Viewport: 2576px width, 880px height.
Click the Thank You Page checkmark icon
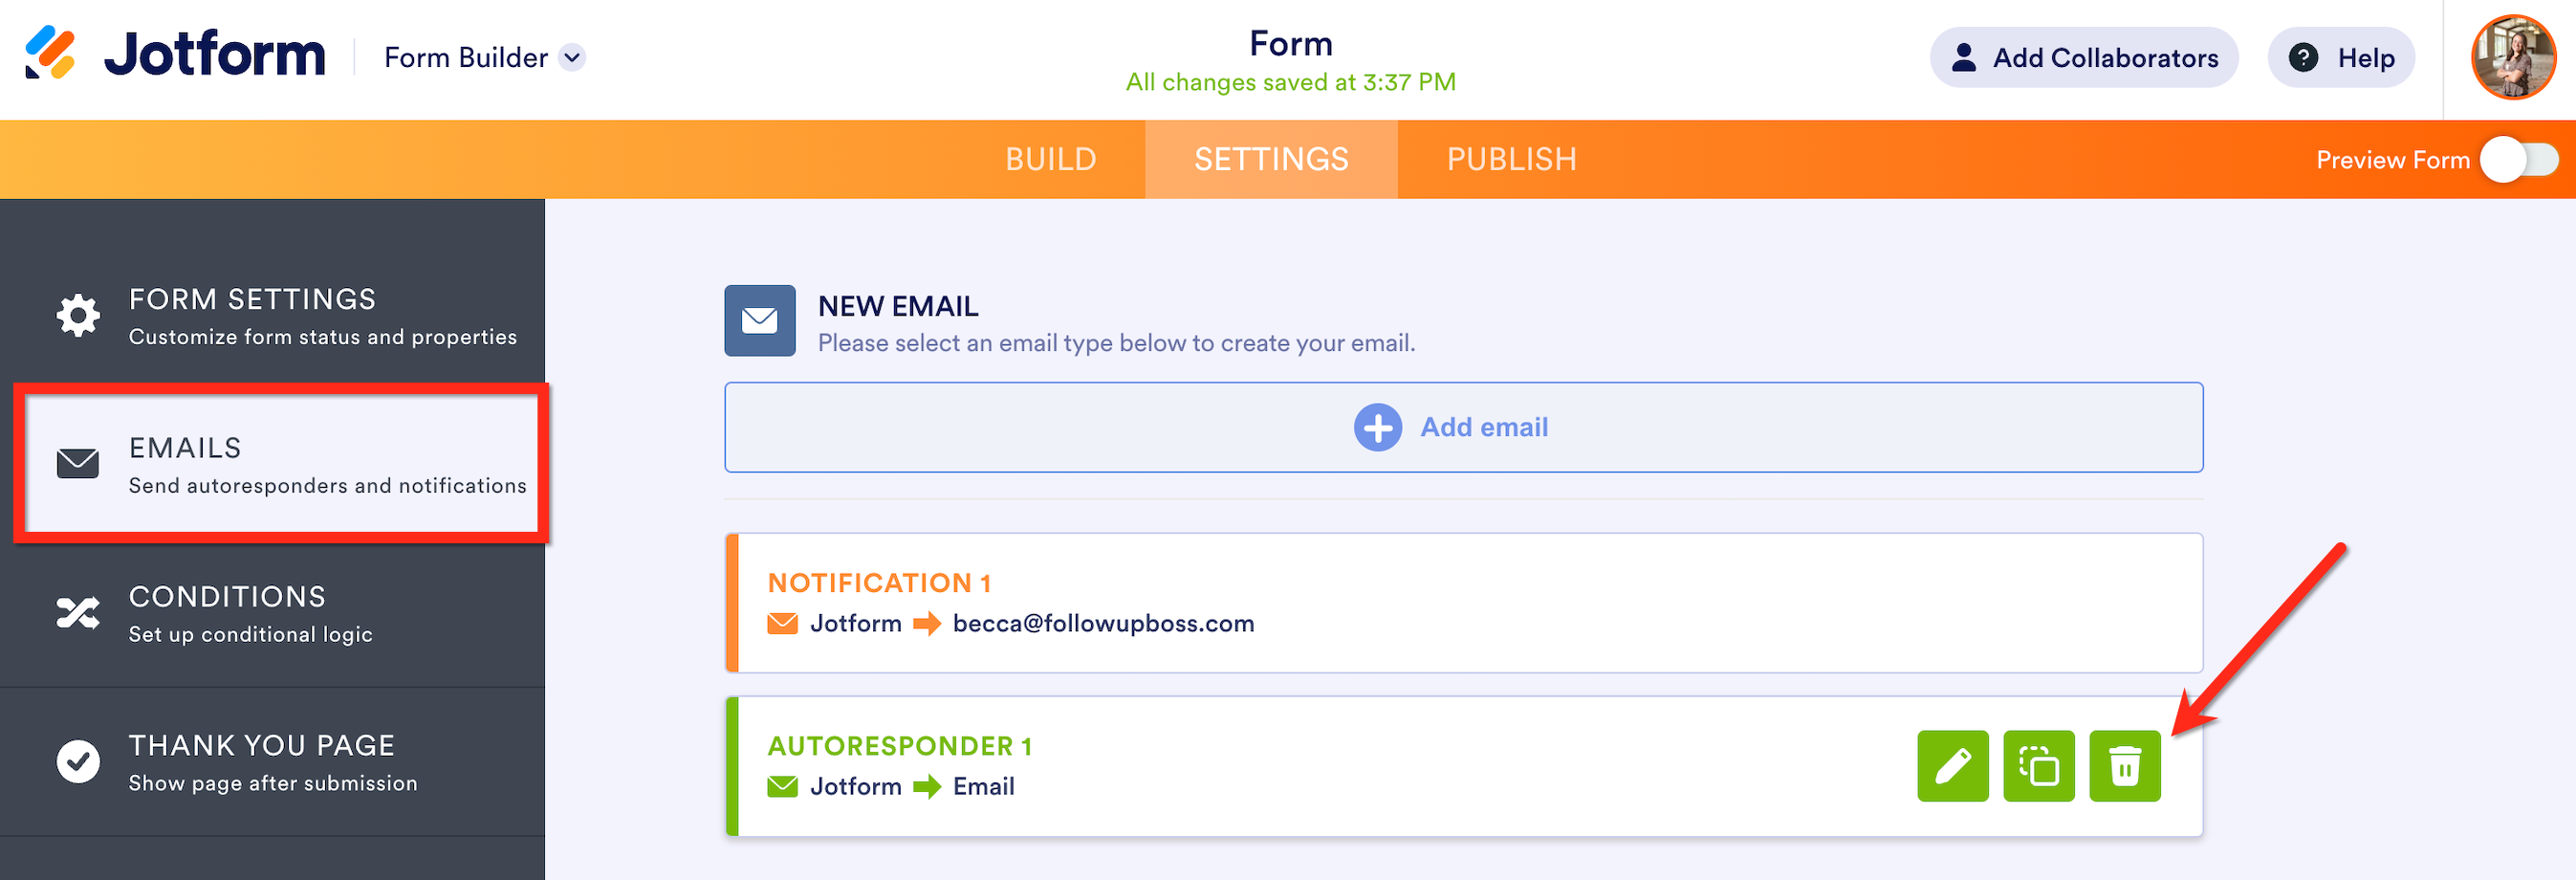(78, 762)
